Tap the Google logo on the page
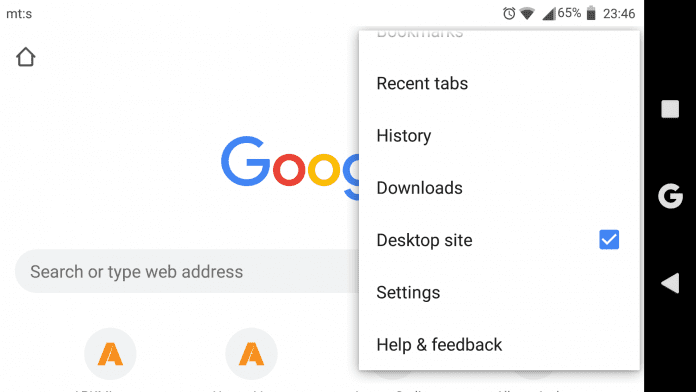This screenshot has width=696, height=392. tap(290, 167)
